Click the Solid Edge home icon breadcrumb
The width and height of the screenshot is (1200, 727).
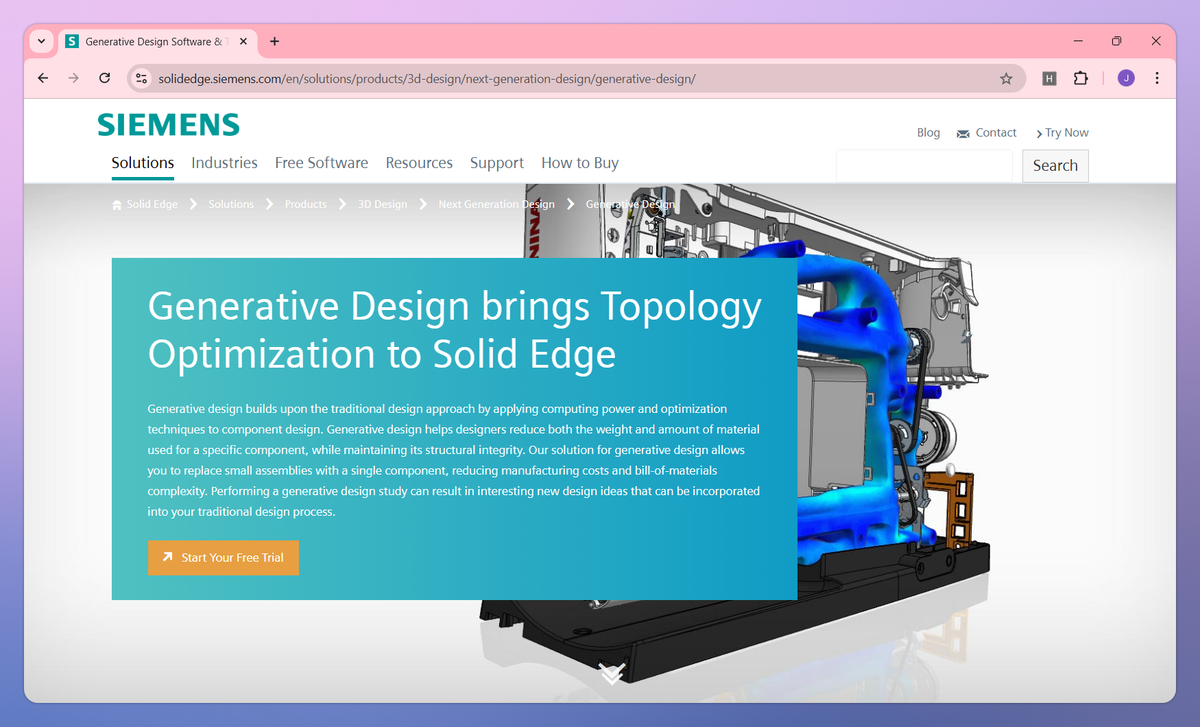coord(117,204)
